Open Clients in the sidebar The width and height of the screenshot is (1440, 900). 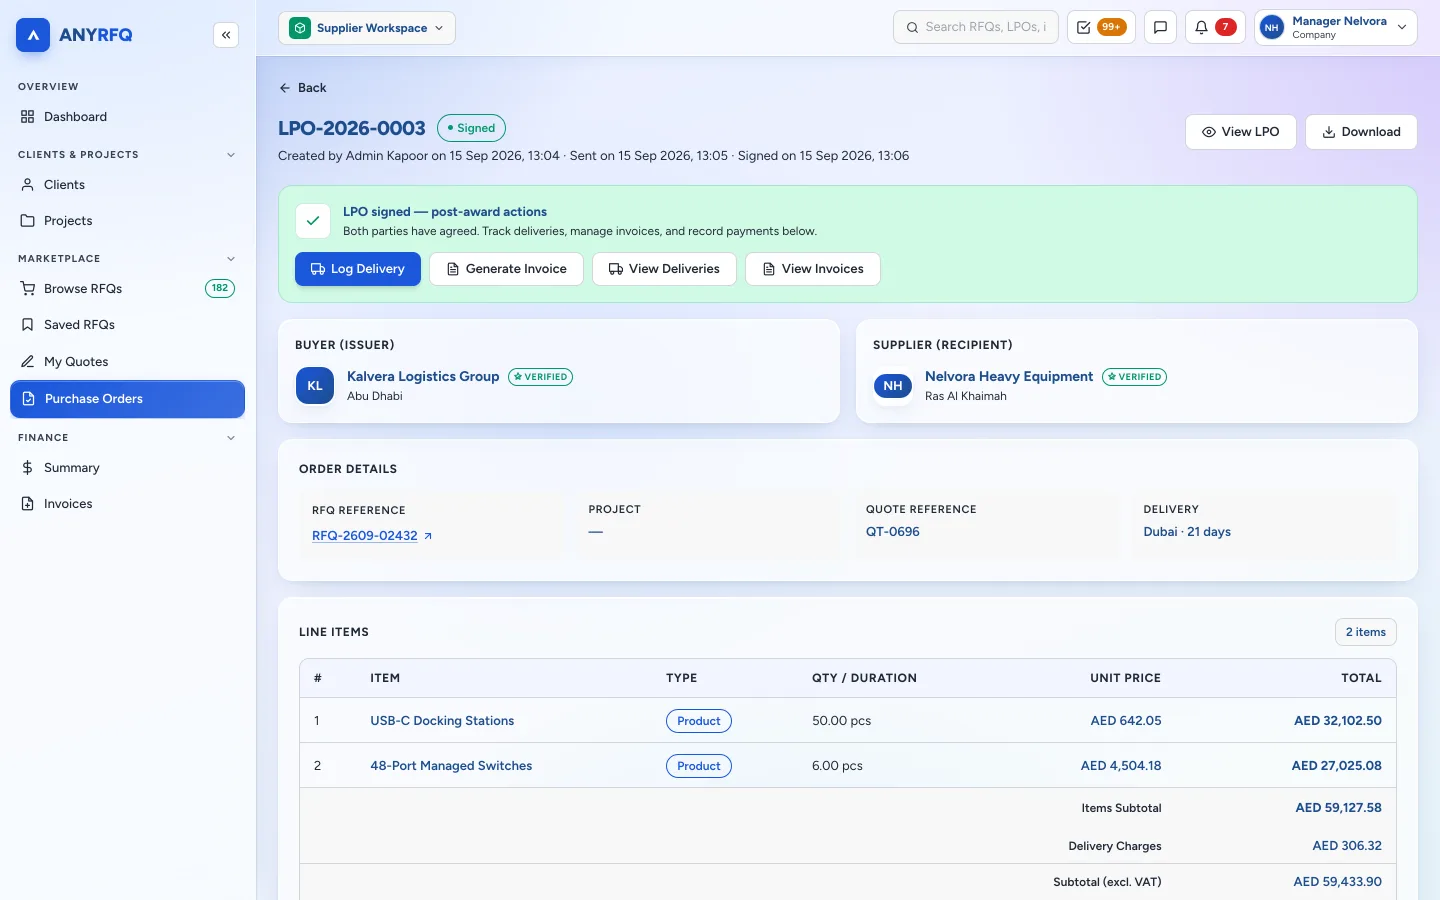[x=128, y=185]
